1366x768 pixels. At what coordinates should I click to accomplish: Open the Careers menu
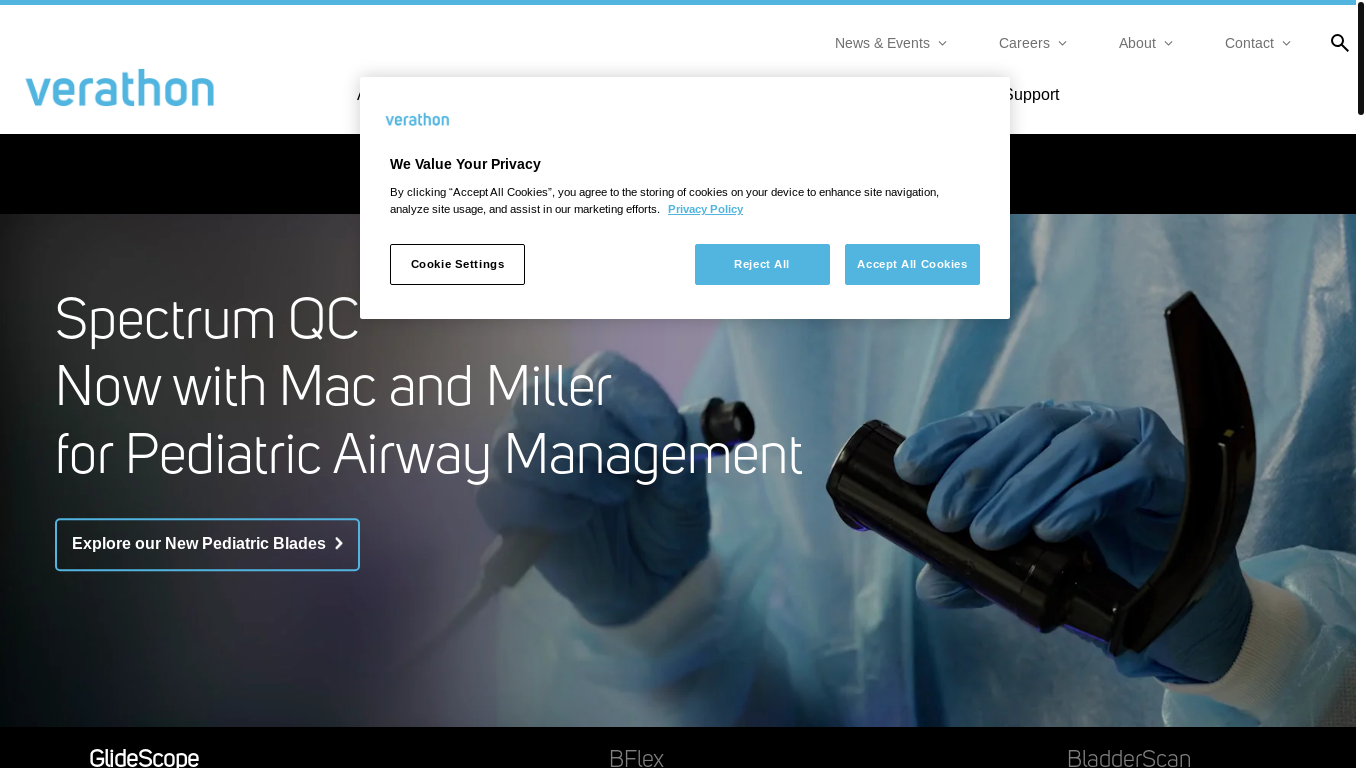1024,43
